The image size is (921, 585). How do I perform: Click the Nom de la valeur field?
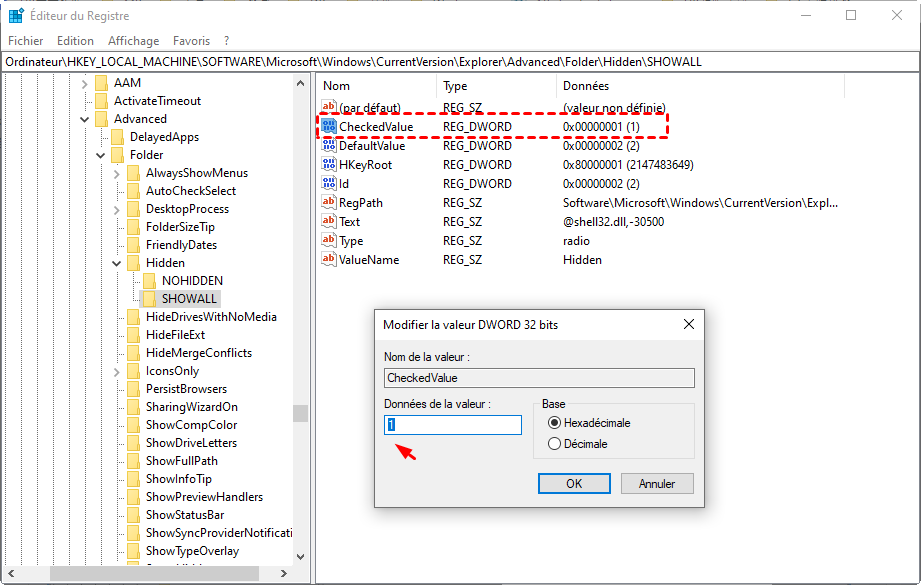(539, 378)
